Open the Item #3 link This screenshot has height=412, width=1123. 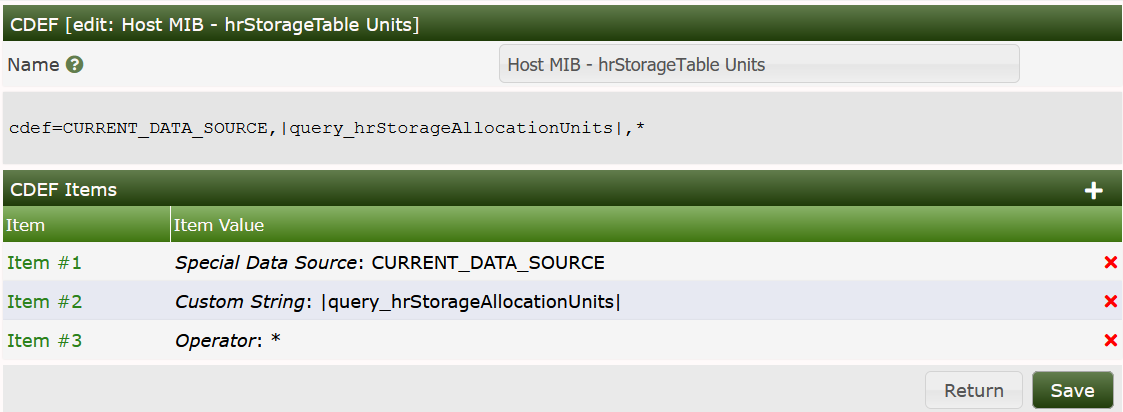(44, 341)
